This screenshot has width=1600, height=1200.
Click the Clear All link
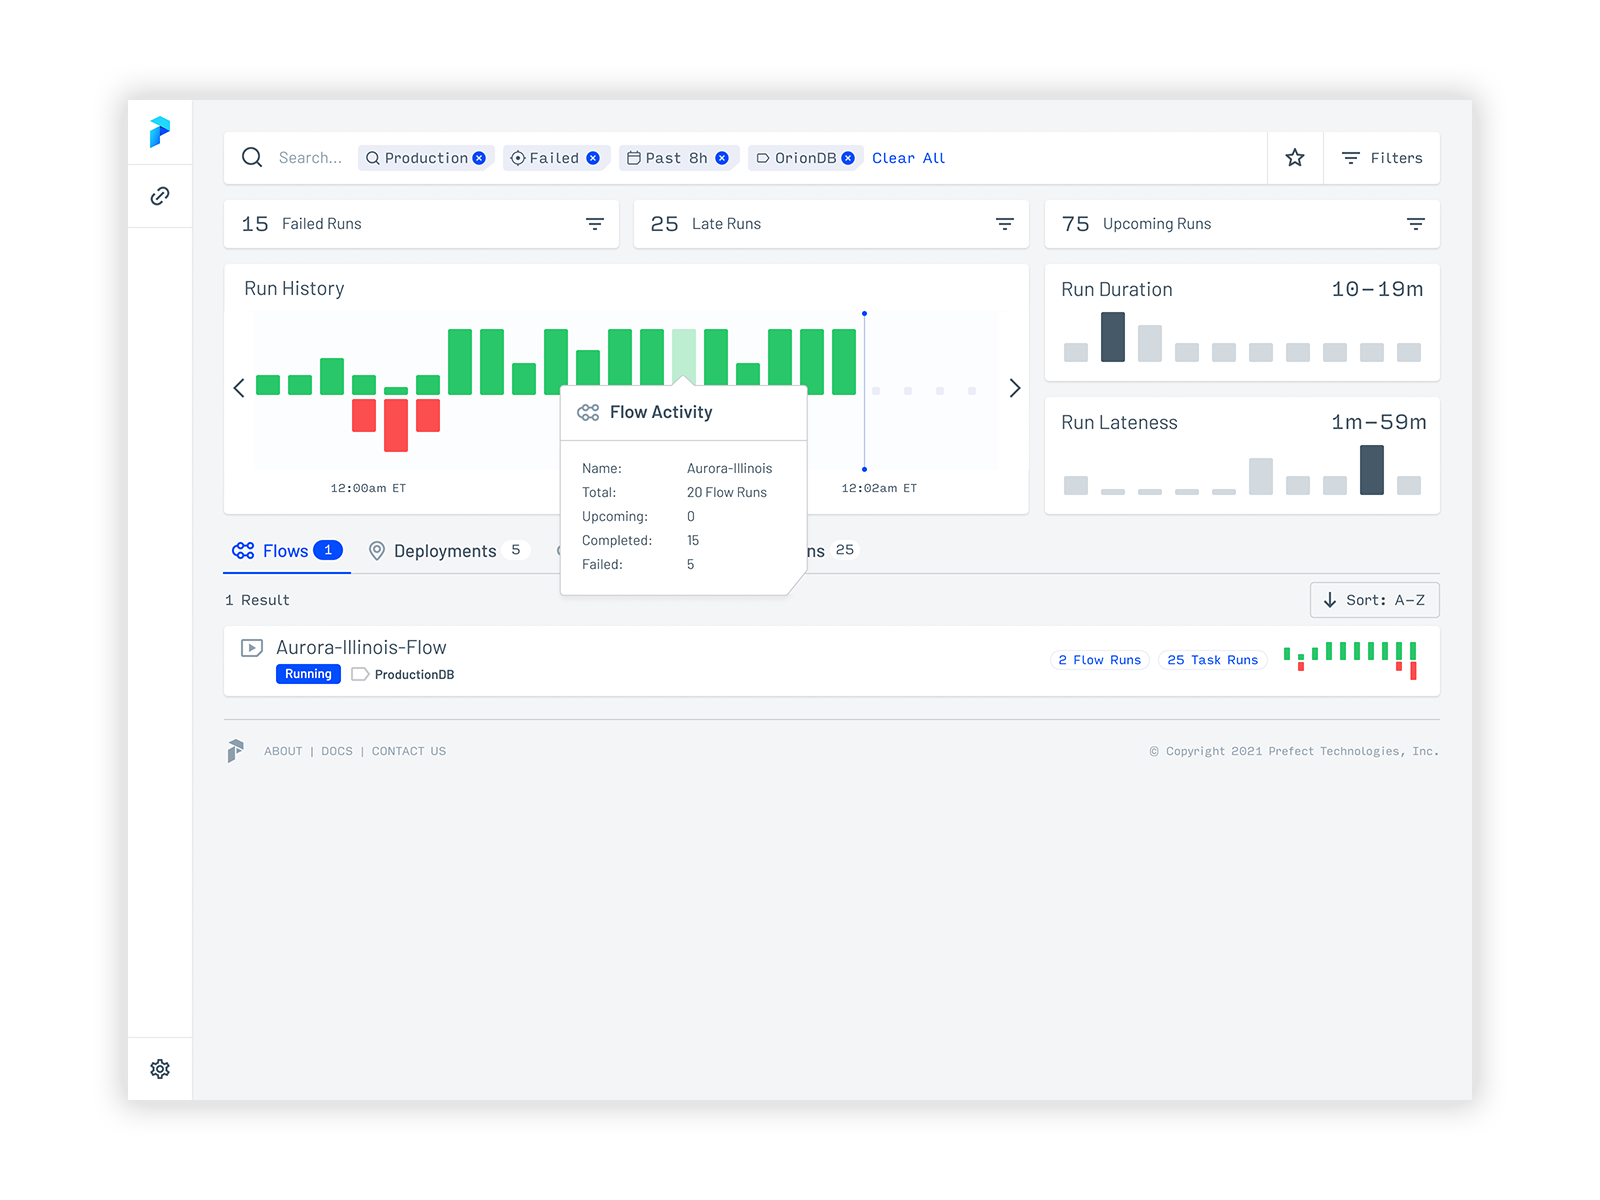pyautogui.click(x=907, y=157)
